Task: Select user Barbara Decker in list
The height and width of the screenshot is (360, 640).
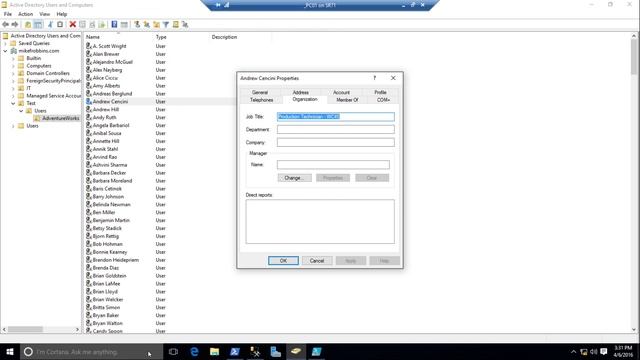Action: pos(109,173)
